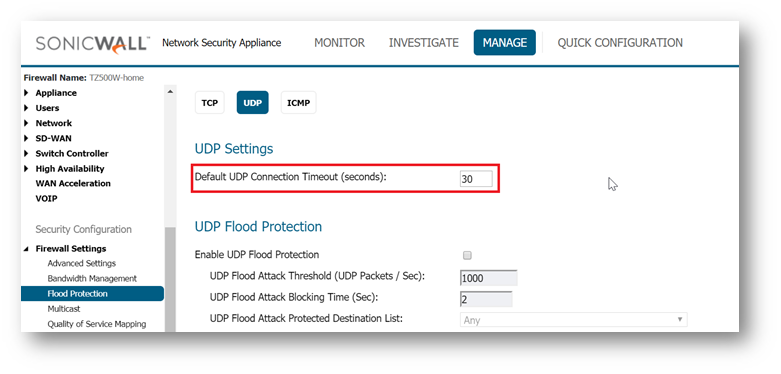The width and height of the screenshot is (781, 374).
Task: Expand the Users section arrow
Action: (26, 108)
